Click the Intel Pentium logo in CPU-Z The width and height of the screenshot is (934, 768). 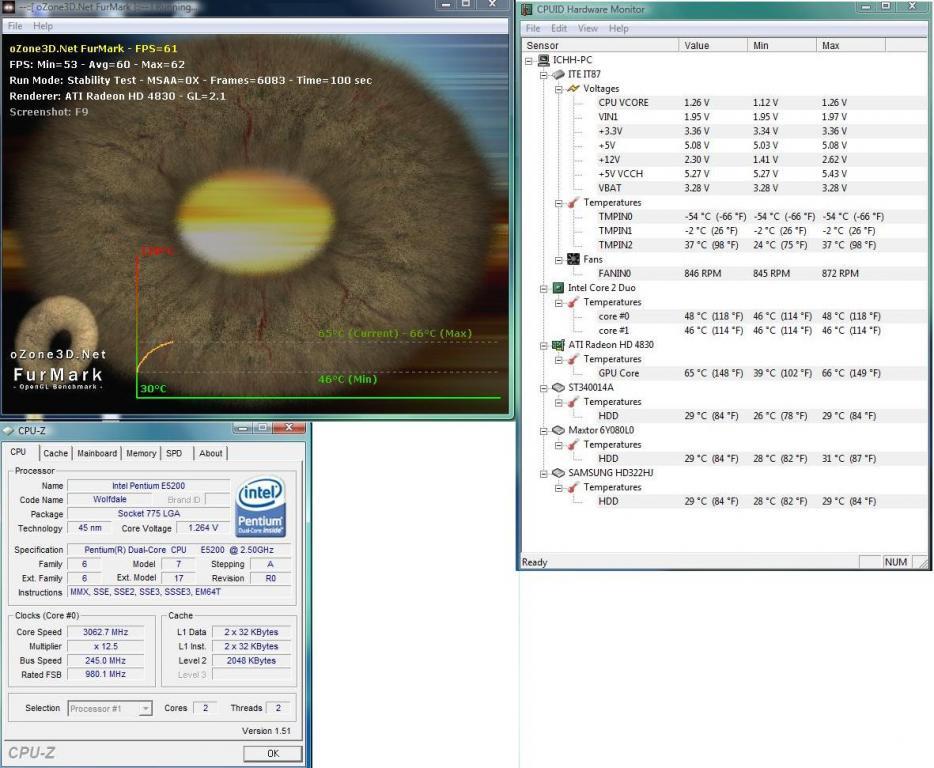(x=260, y=506)
